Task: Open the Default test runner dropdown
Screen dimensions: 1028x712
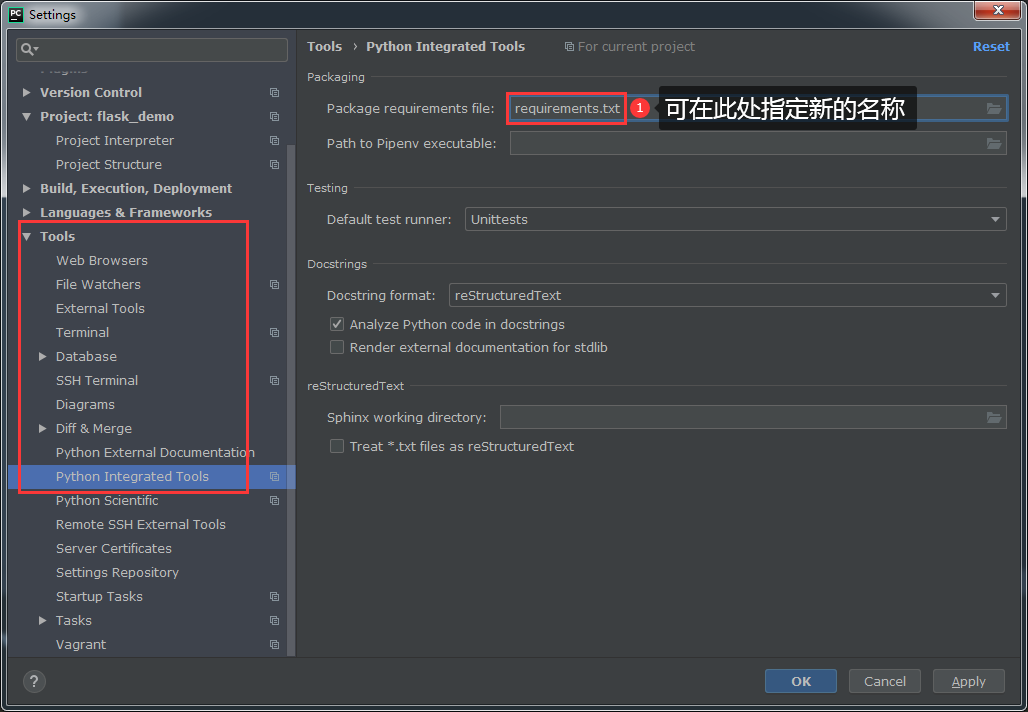Action: (736, 219)
